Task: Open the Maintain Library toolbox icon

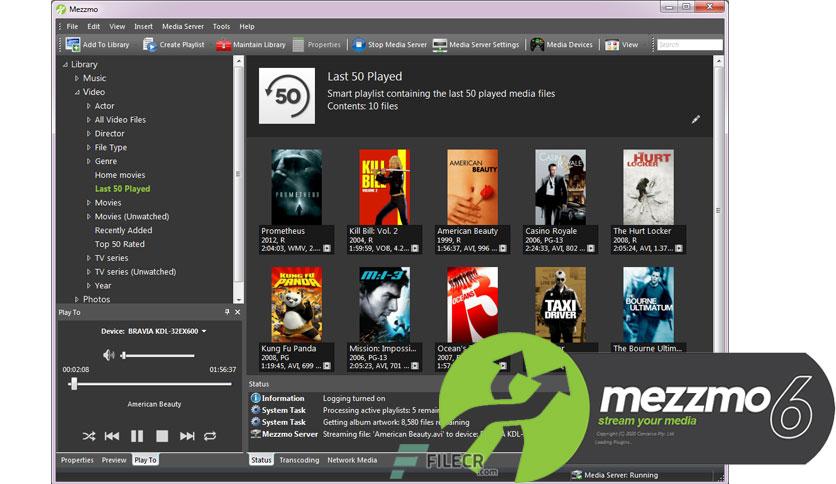Action: (x=223, y=45)
